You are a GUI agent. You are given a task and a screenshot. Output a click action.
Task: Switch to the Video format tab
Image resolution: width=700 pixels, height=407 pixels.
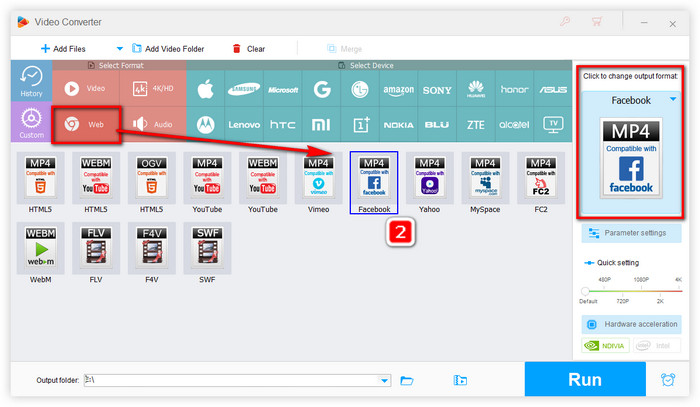click(86, 88)
